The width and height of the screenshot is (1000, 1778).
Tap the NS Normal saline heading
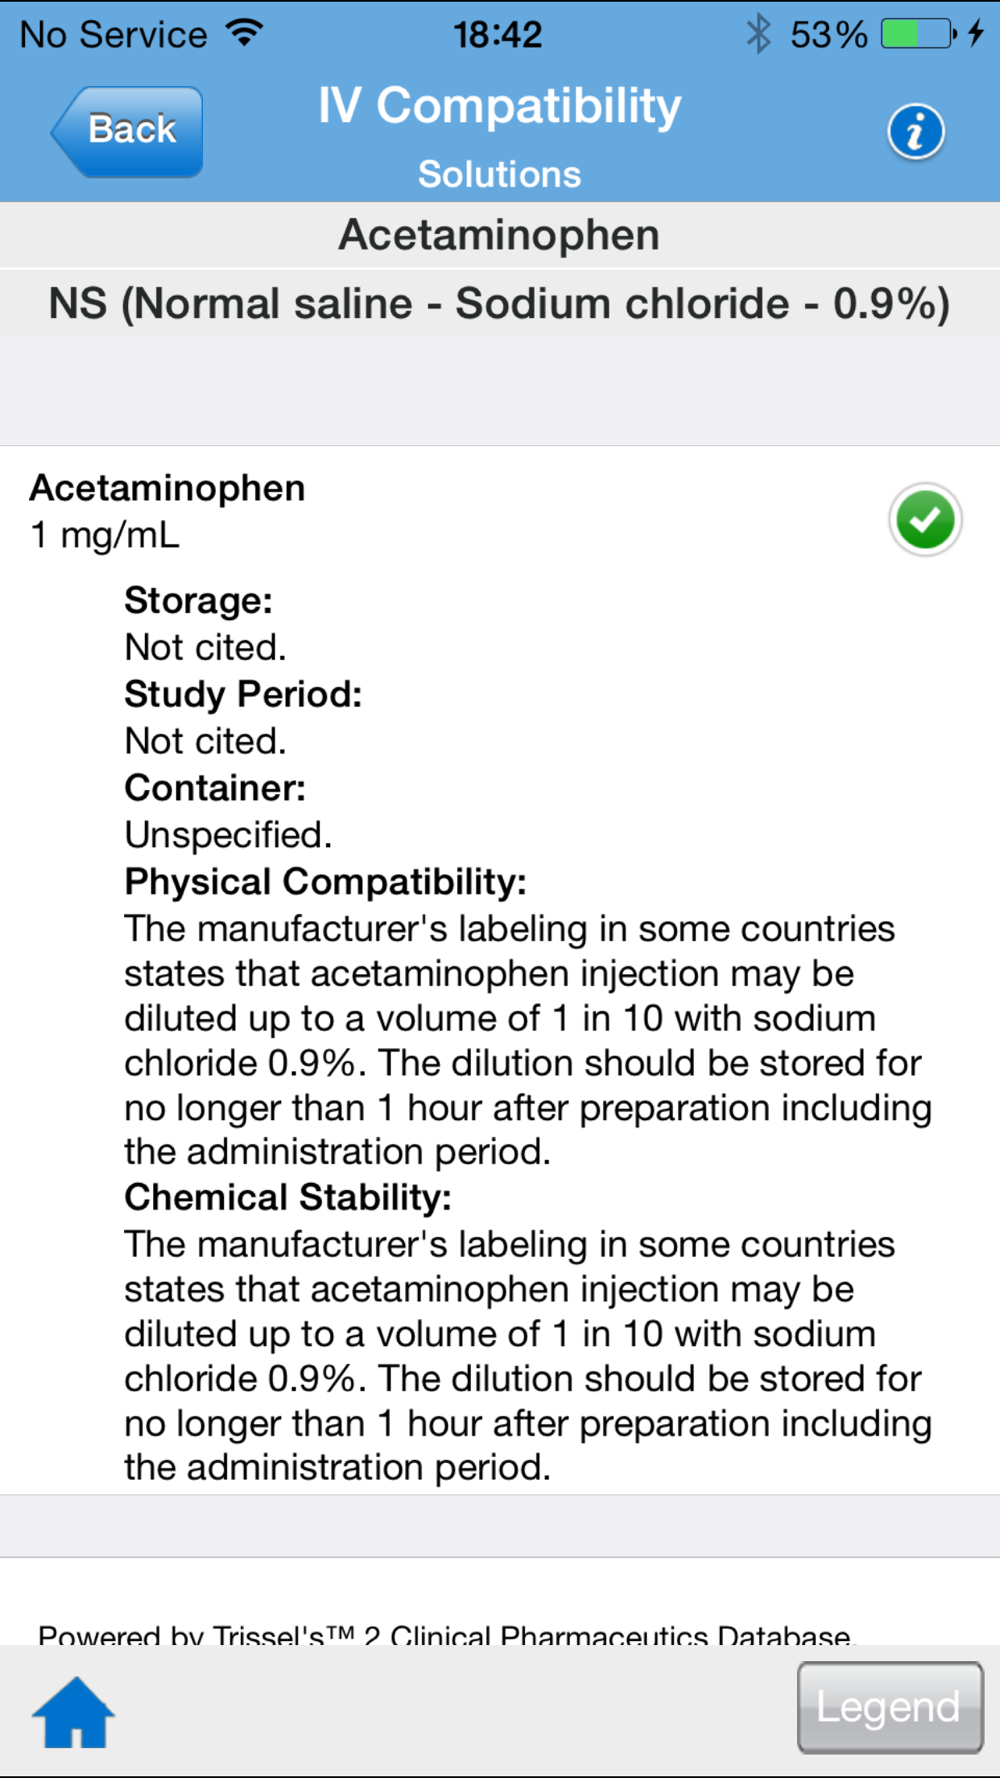[x=499, y=304]
